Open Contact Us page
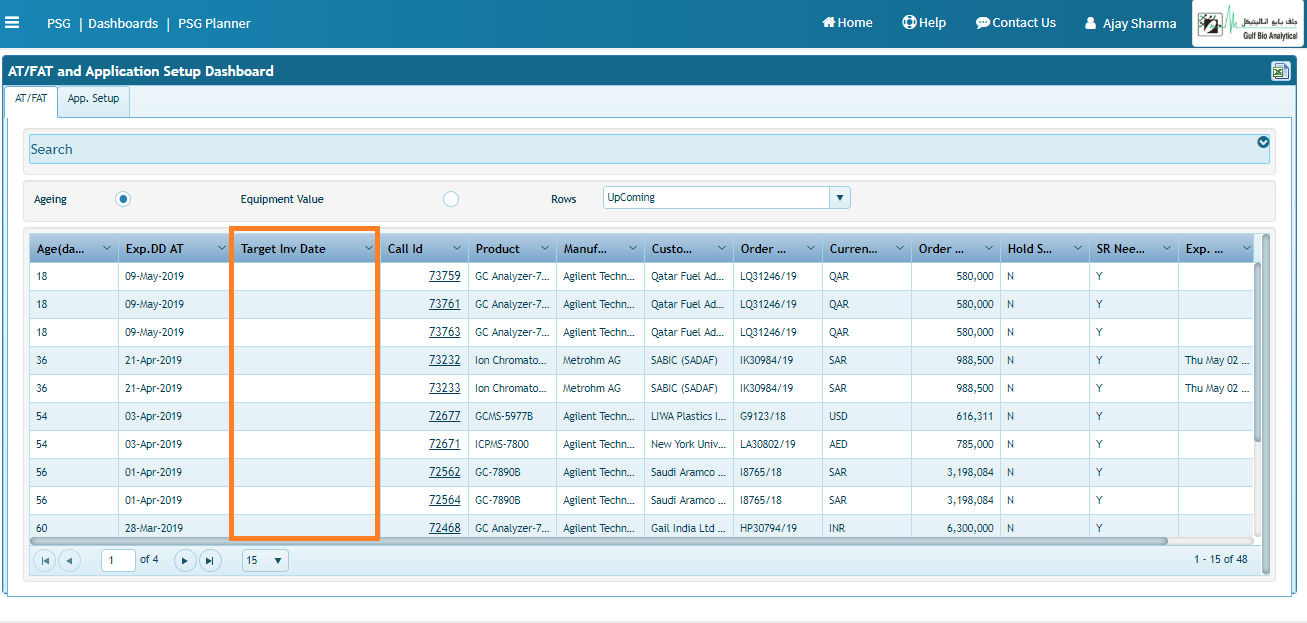The image size is (1307, 623). tap(1015, 23)
